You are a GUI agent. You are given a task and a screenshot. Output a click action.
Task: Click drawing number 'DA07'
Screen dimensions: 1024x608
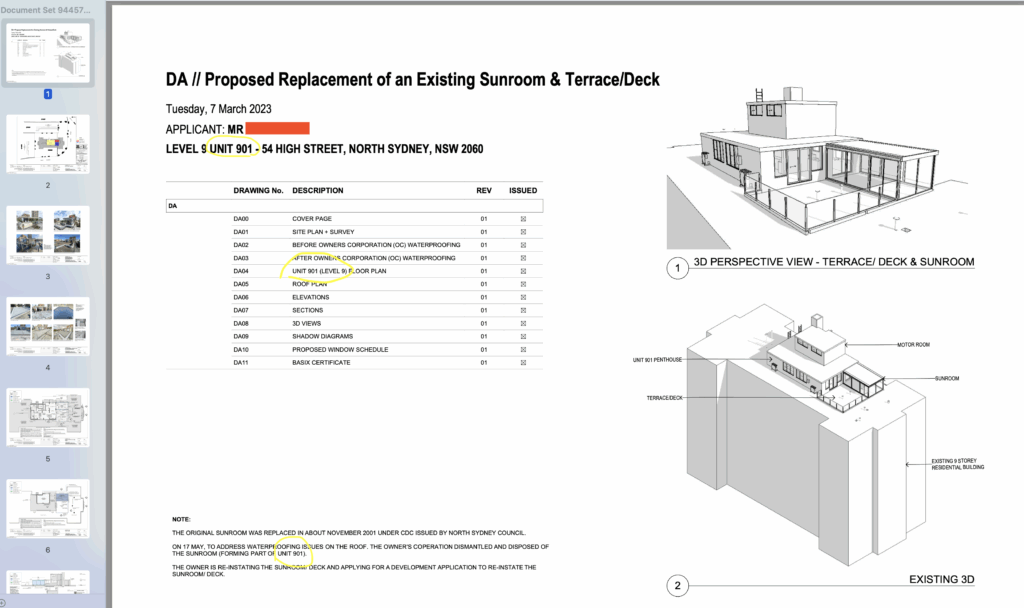click(x=241, y=310)
